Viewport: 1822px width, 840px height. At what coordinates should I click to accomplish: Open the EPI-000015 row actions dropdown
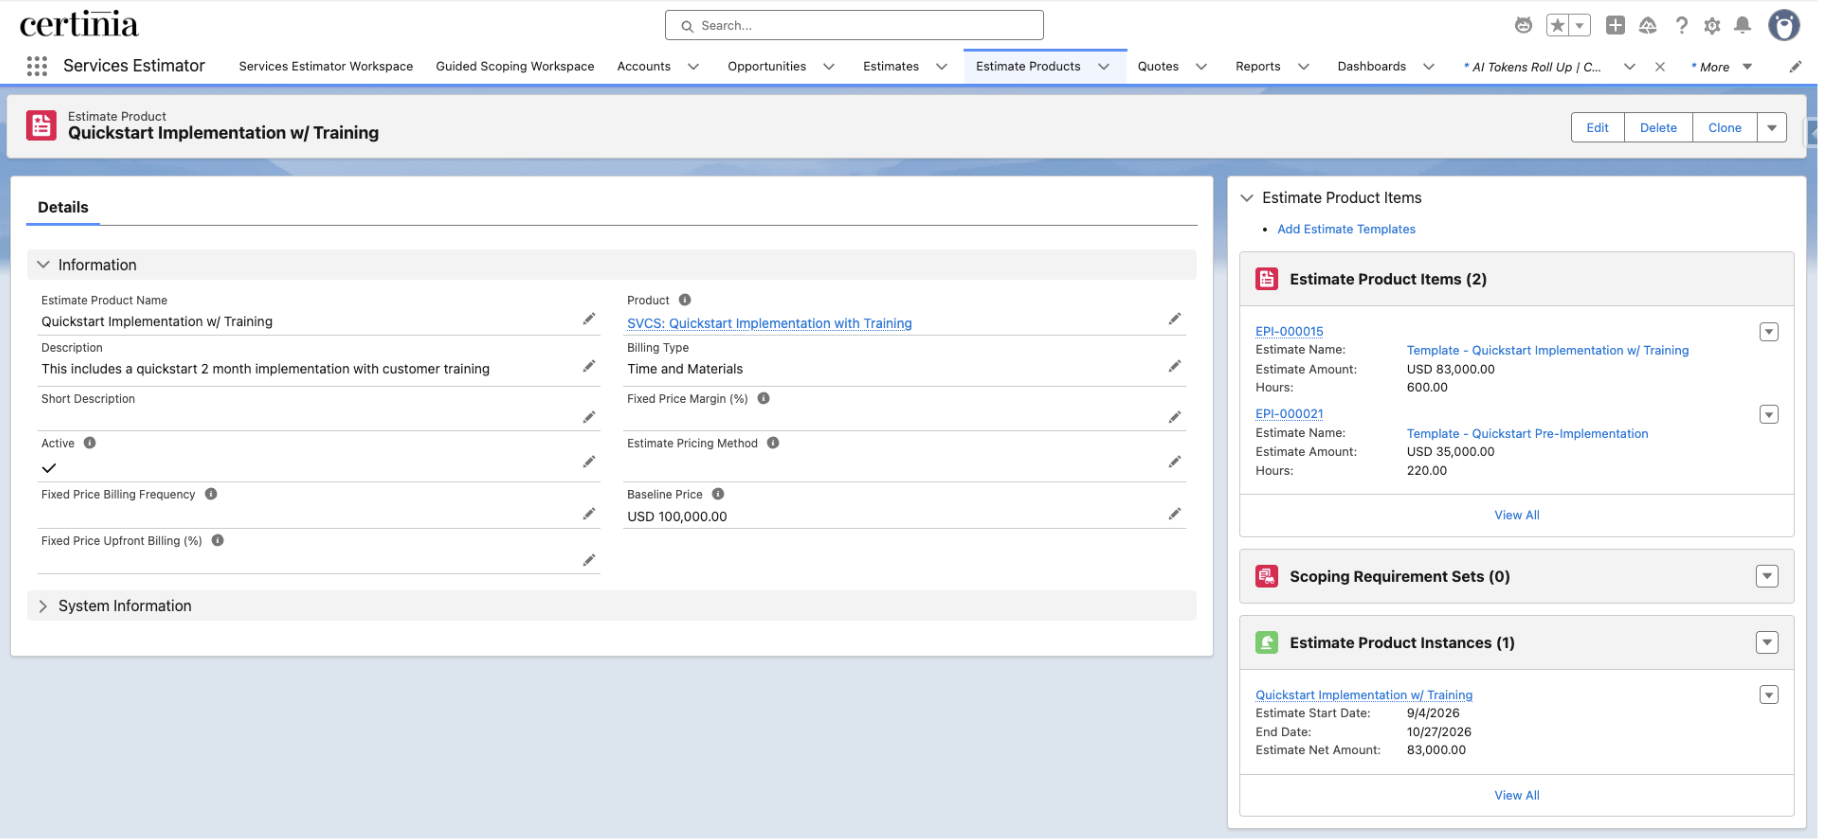tap(1769, 332)
